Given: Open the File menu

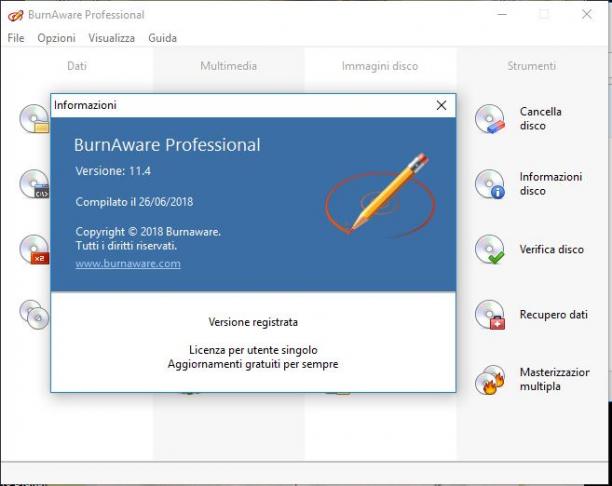Looking at the screenshot, I should [x=16, y=38].
